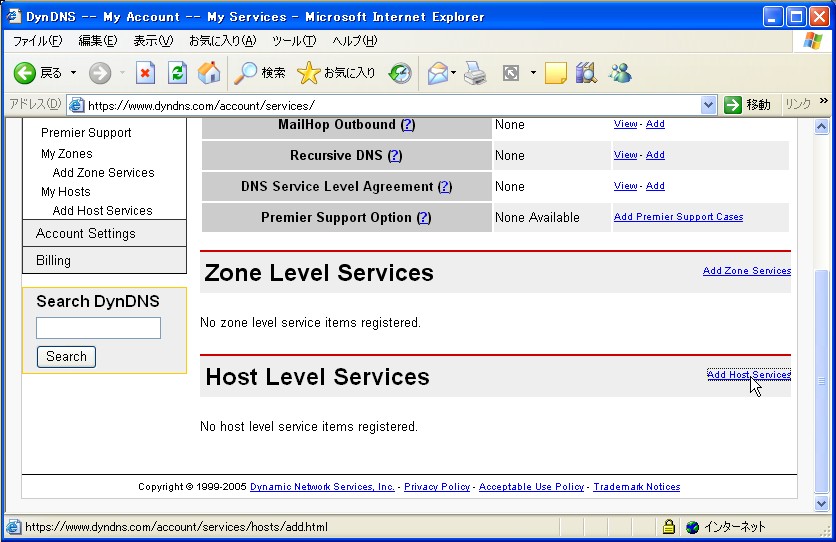Expand the Links toolbar chevron
This screenshot has height=542, width=836.
pos(823,101)
